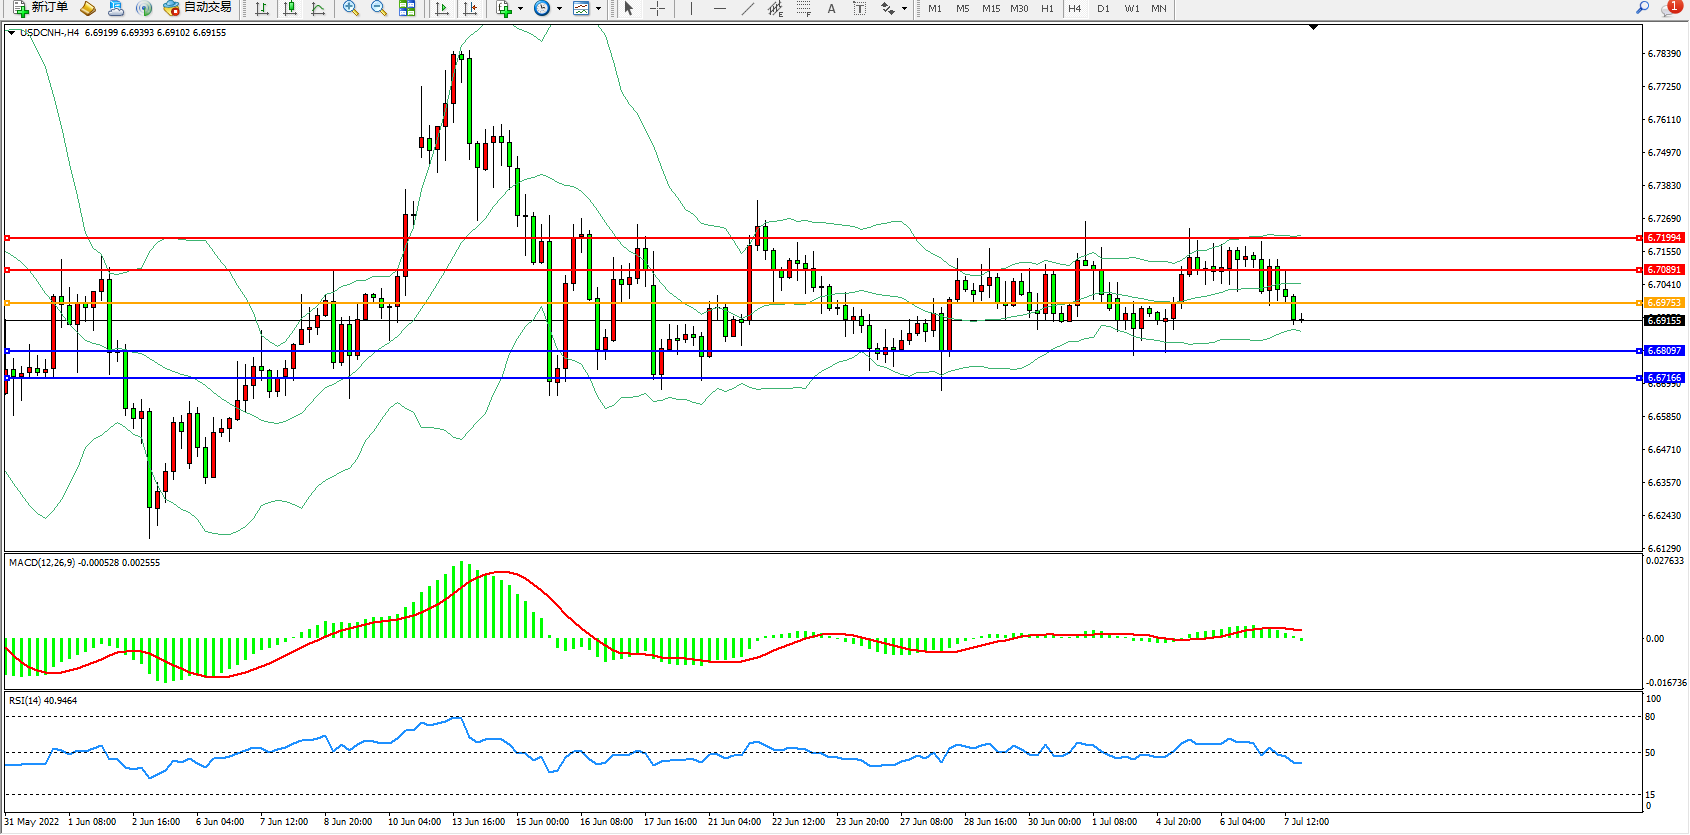The height and width of the screenshot is (835, 1690).
Task: Select the crosshair tool
Action: coord(657,8)
